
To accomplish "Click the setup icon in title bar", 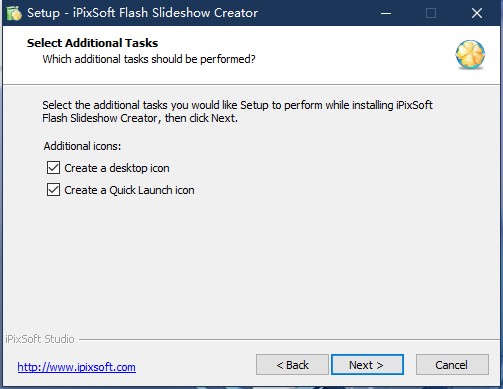I will [x=14, y=13].
